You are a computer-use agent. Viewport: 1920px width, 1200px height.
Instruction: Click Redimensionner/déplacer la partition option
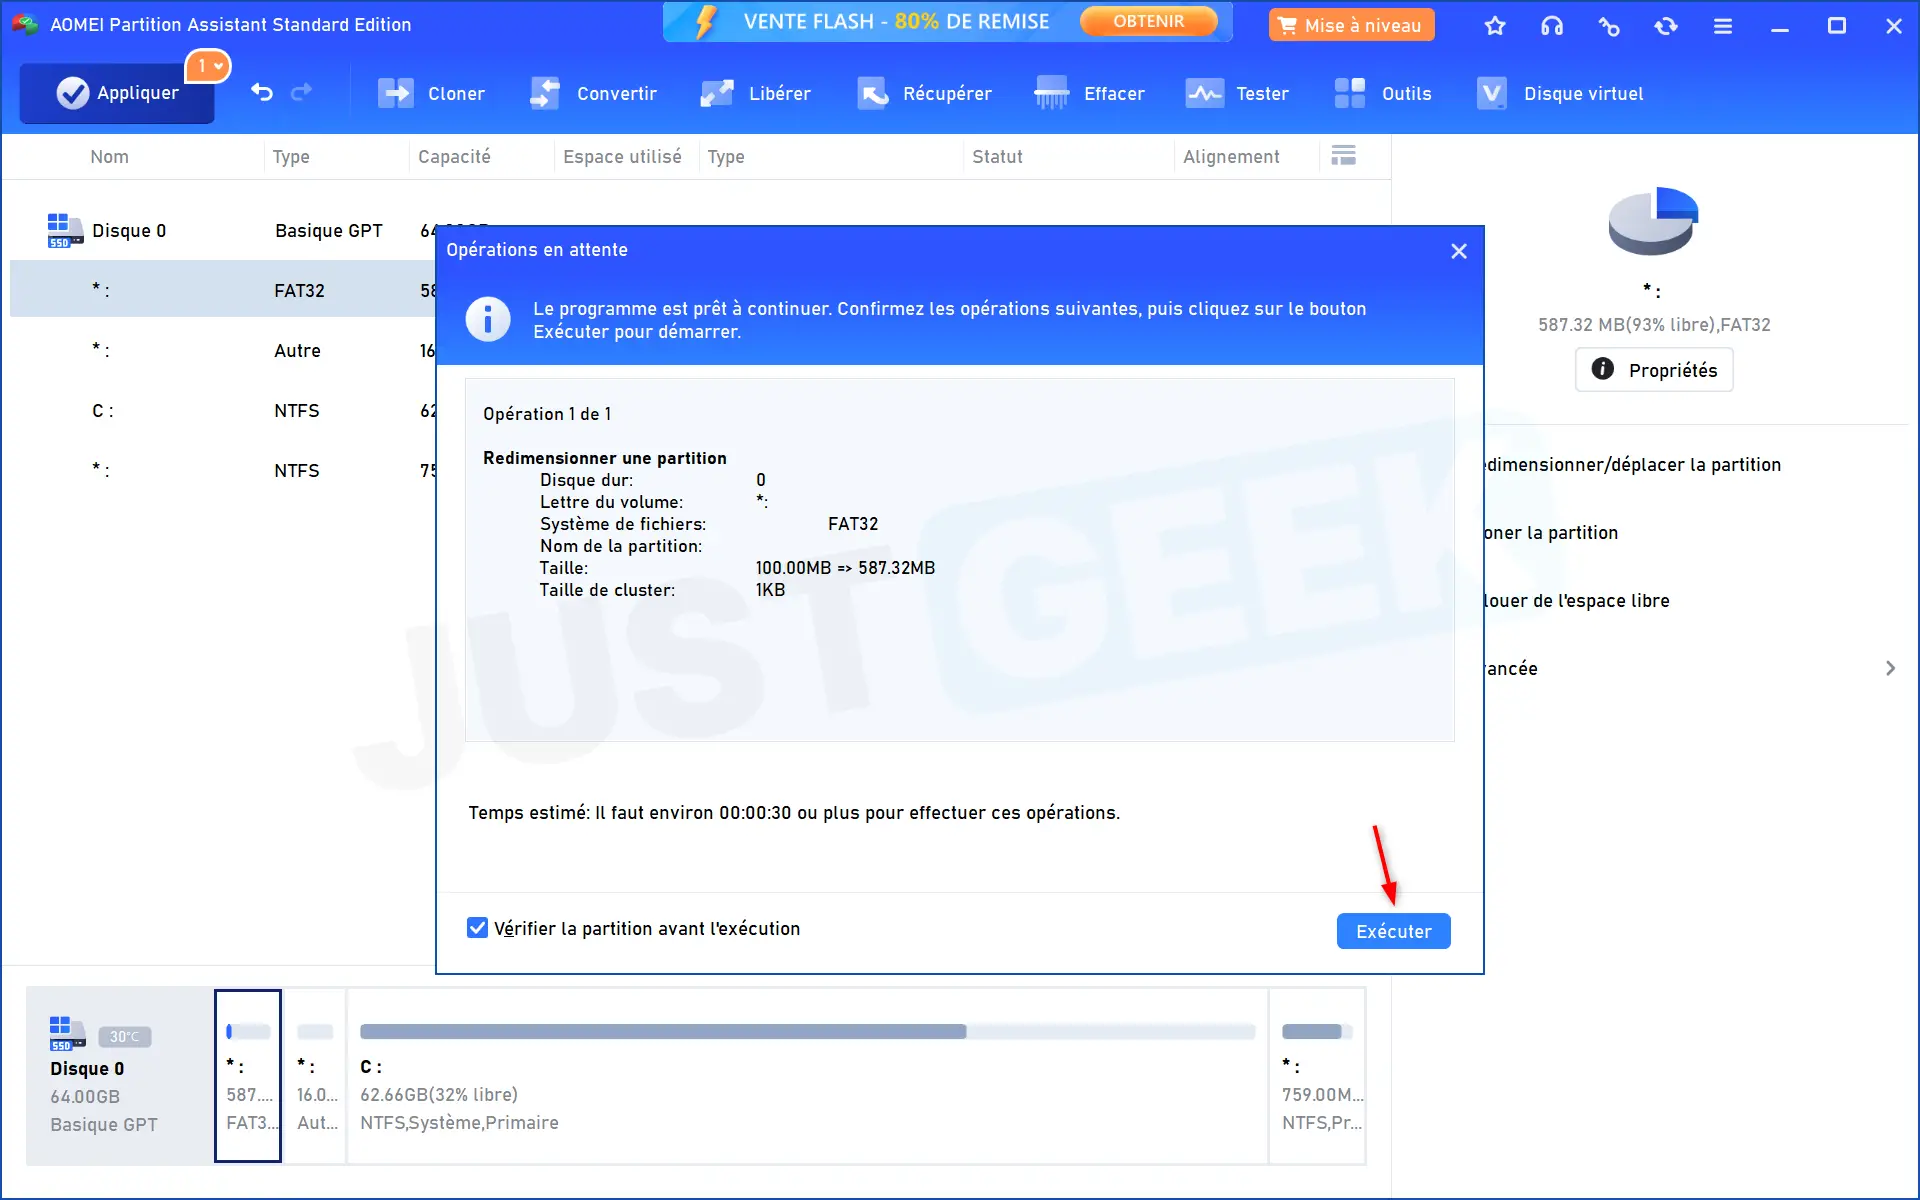click(1633, 464)
